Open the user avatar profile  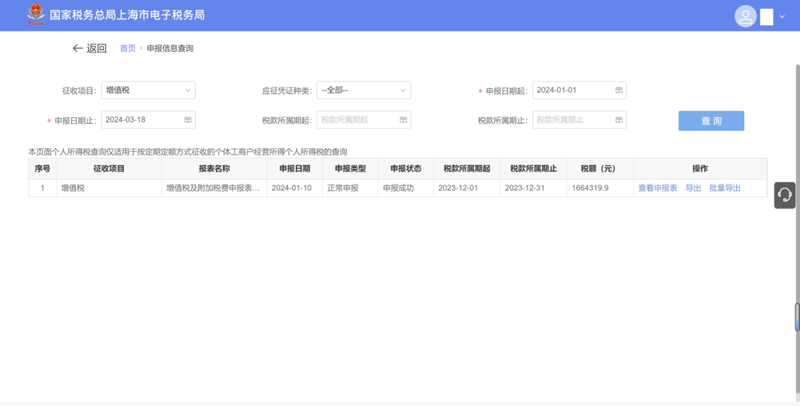745,16
